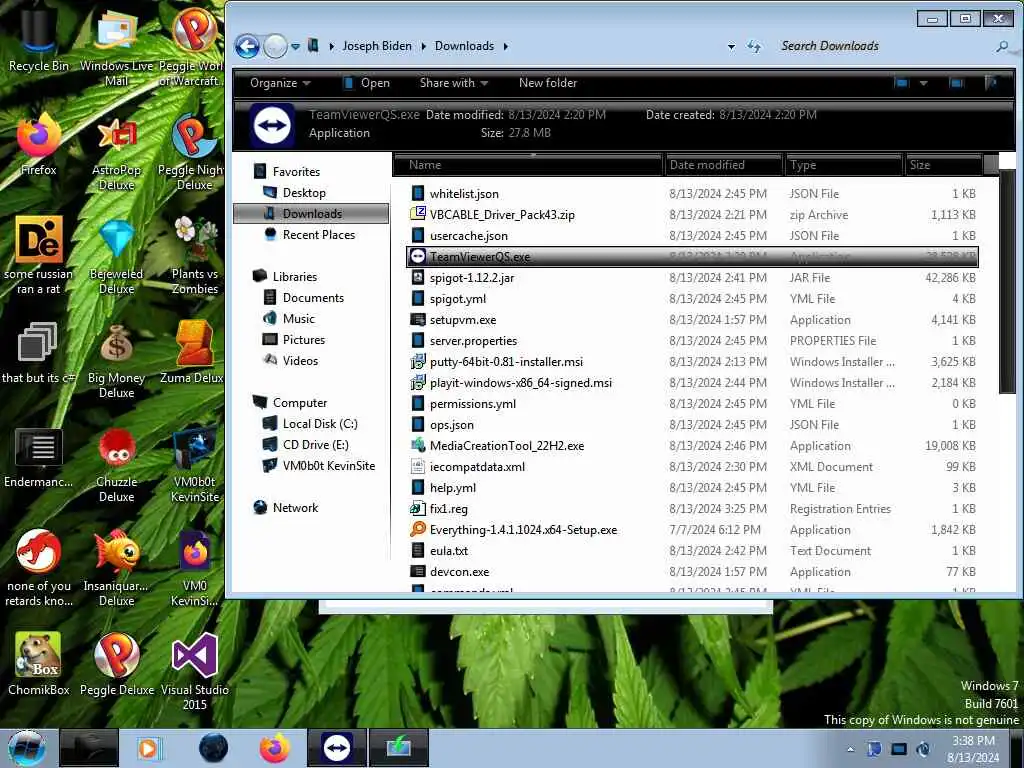The width and height of the screenshot is (1024, 768).
Task: Open Peggle Deluxe desktop shortcut
Action: click(x=116, y=664)
